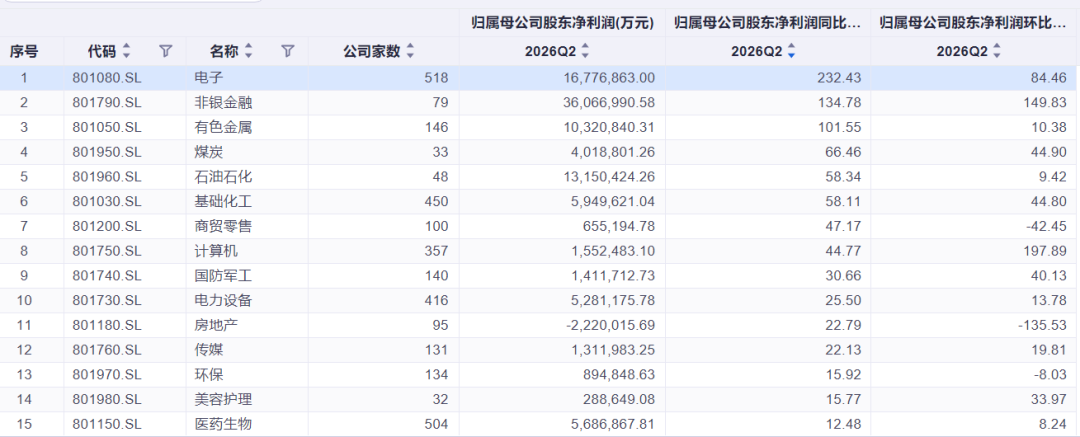The height and width of the screenshot is (437, 1080).
Task: Select code 801180.SL
Action: click(107, 325)
